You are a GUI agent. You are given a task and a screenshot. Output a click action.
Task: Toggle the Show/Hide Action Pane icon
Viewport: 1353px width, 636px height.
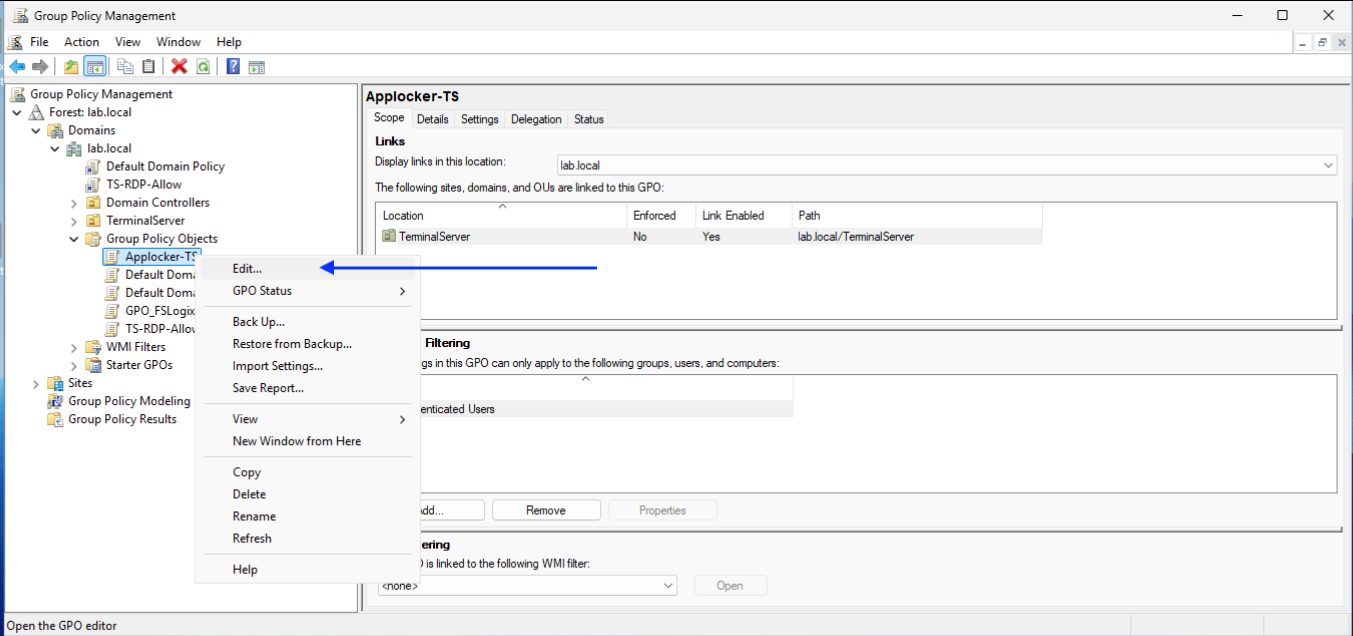(257, 67)
